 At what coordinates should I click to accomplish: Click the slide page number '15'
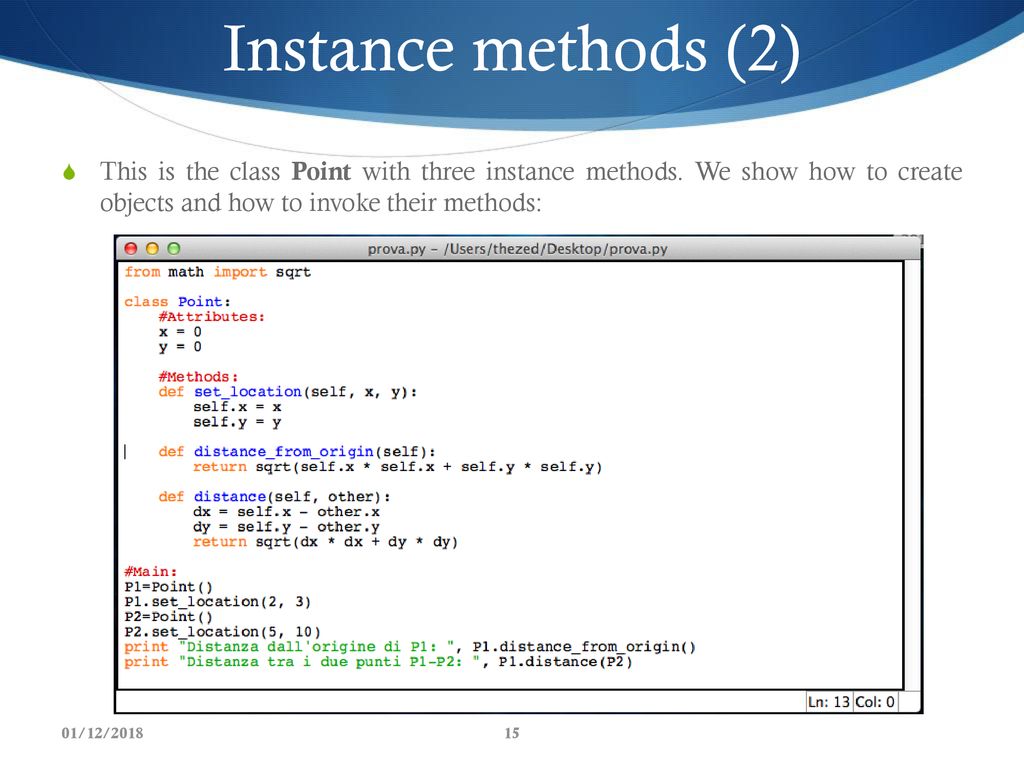click(512, 733)
